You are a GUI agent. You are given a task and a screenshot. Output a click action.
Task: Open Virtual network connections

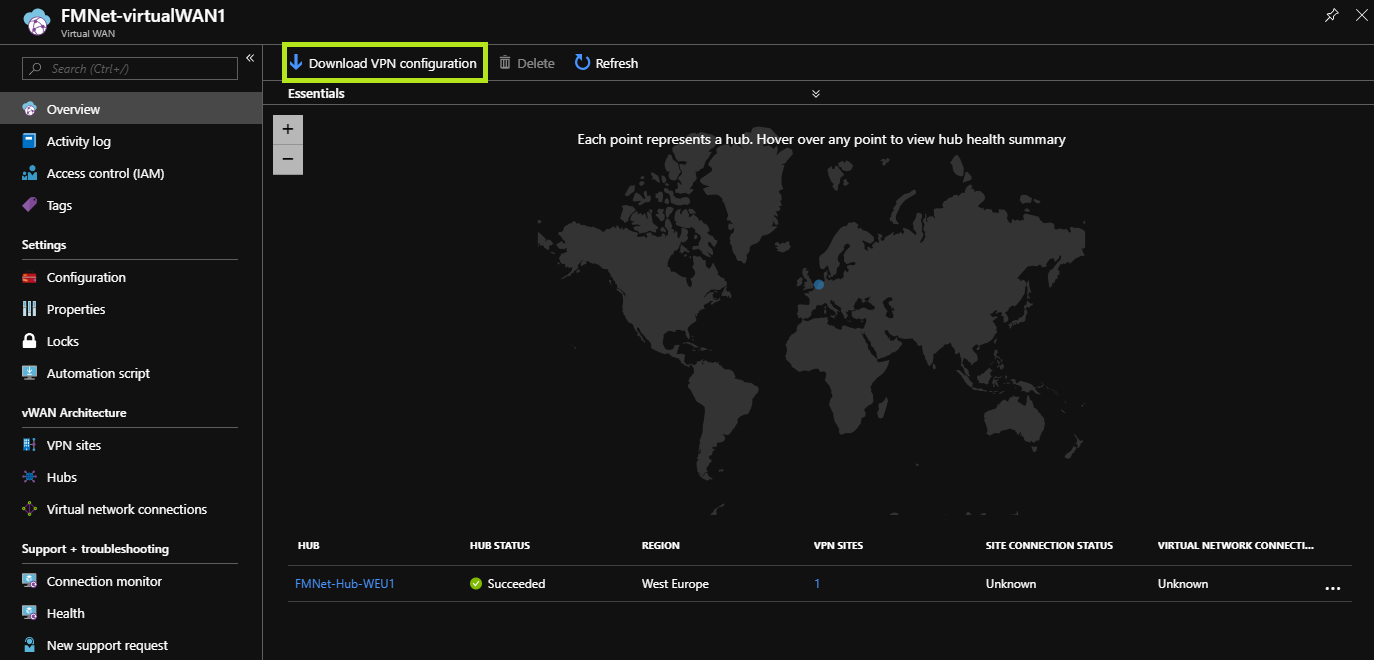pyautogui.click(x=127, y=509)
